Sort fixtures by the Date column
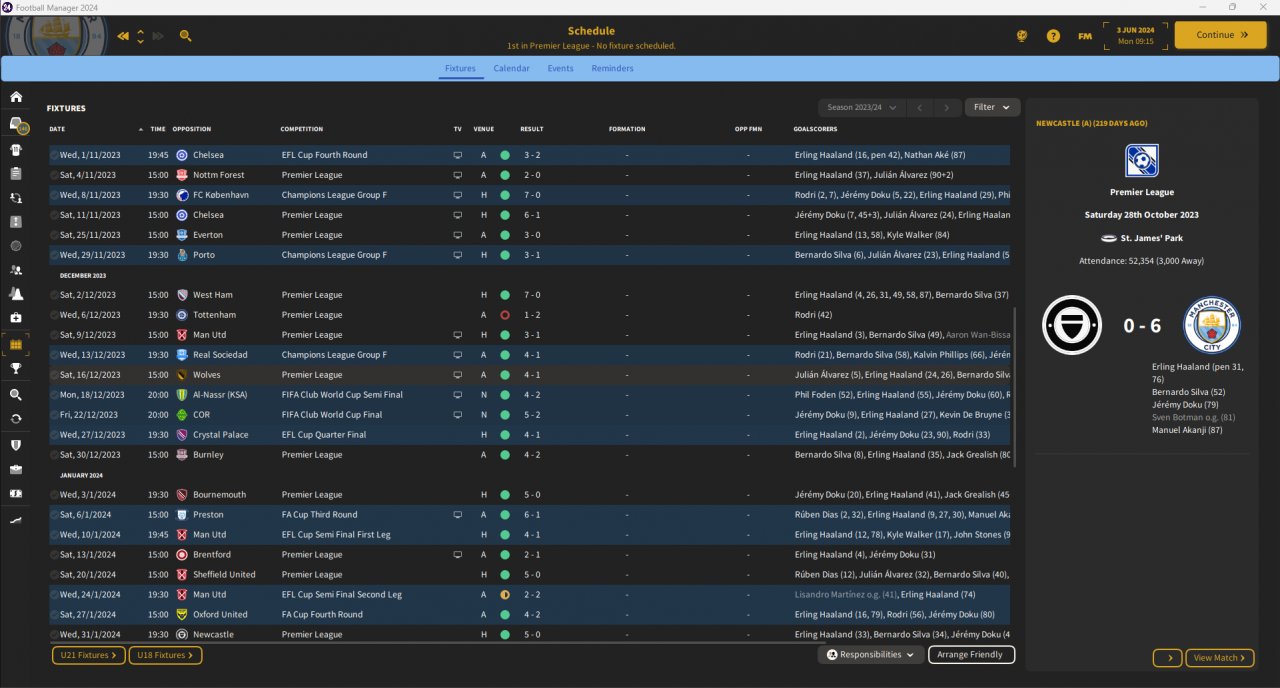This screenshot has width=1280, height=688. tap(57, 129)
